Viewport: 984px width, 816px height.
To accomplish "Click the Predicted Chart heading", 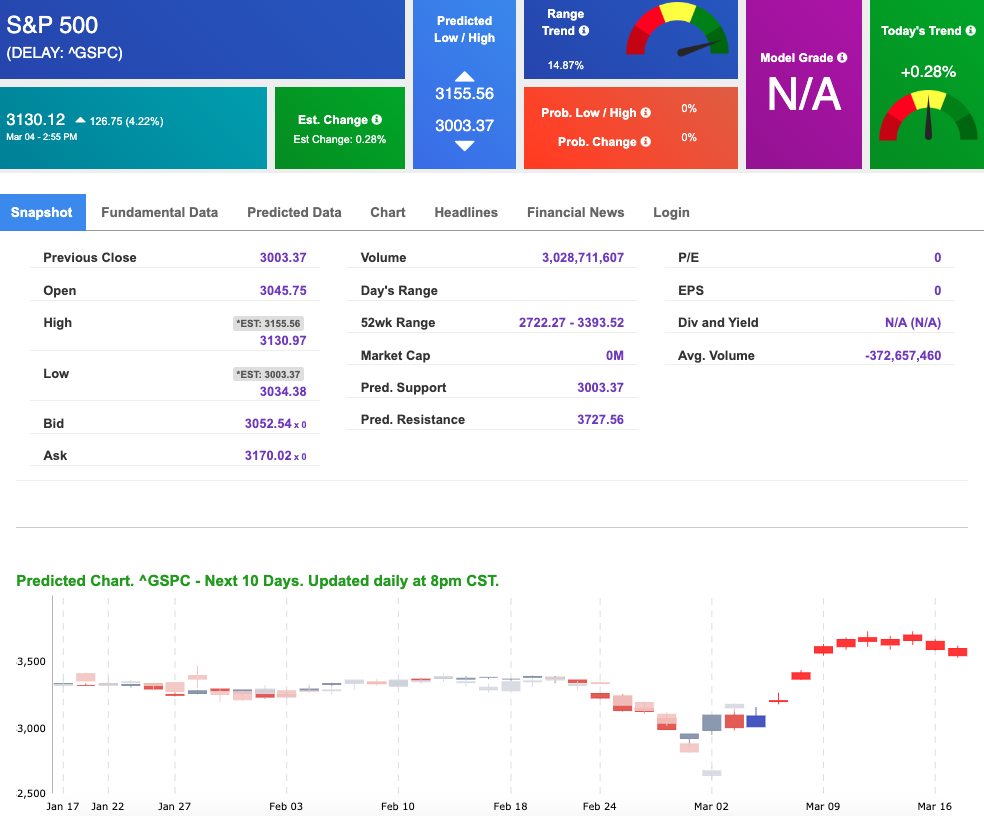I will tap(257, 581).
